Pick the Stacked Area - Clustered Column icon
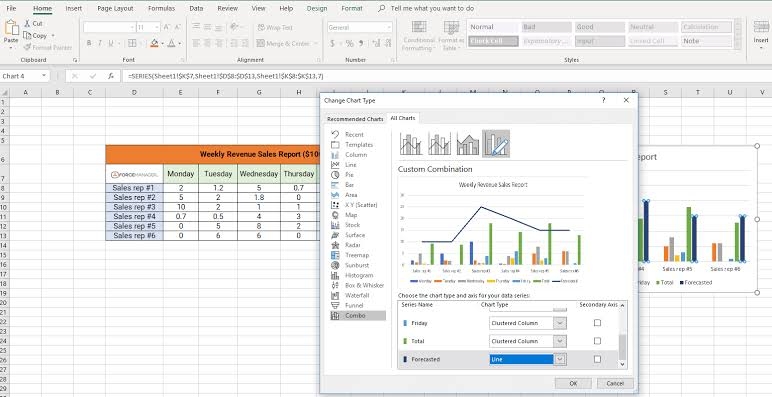This screenshot has height=397, width=772. click(x=468, y=144)
